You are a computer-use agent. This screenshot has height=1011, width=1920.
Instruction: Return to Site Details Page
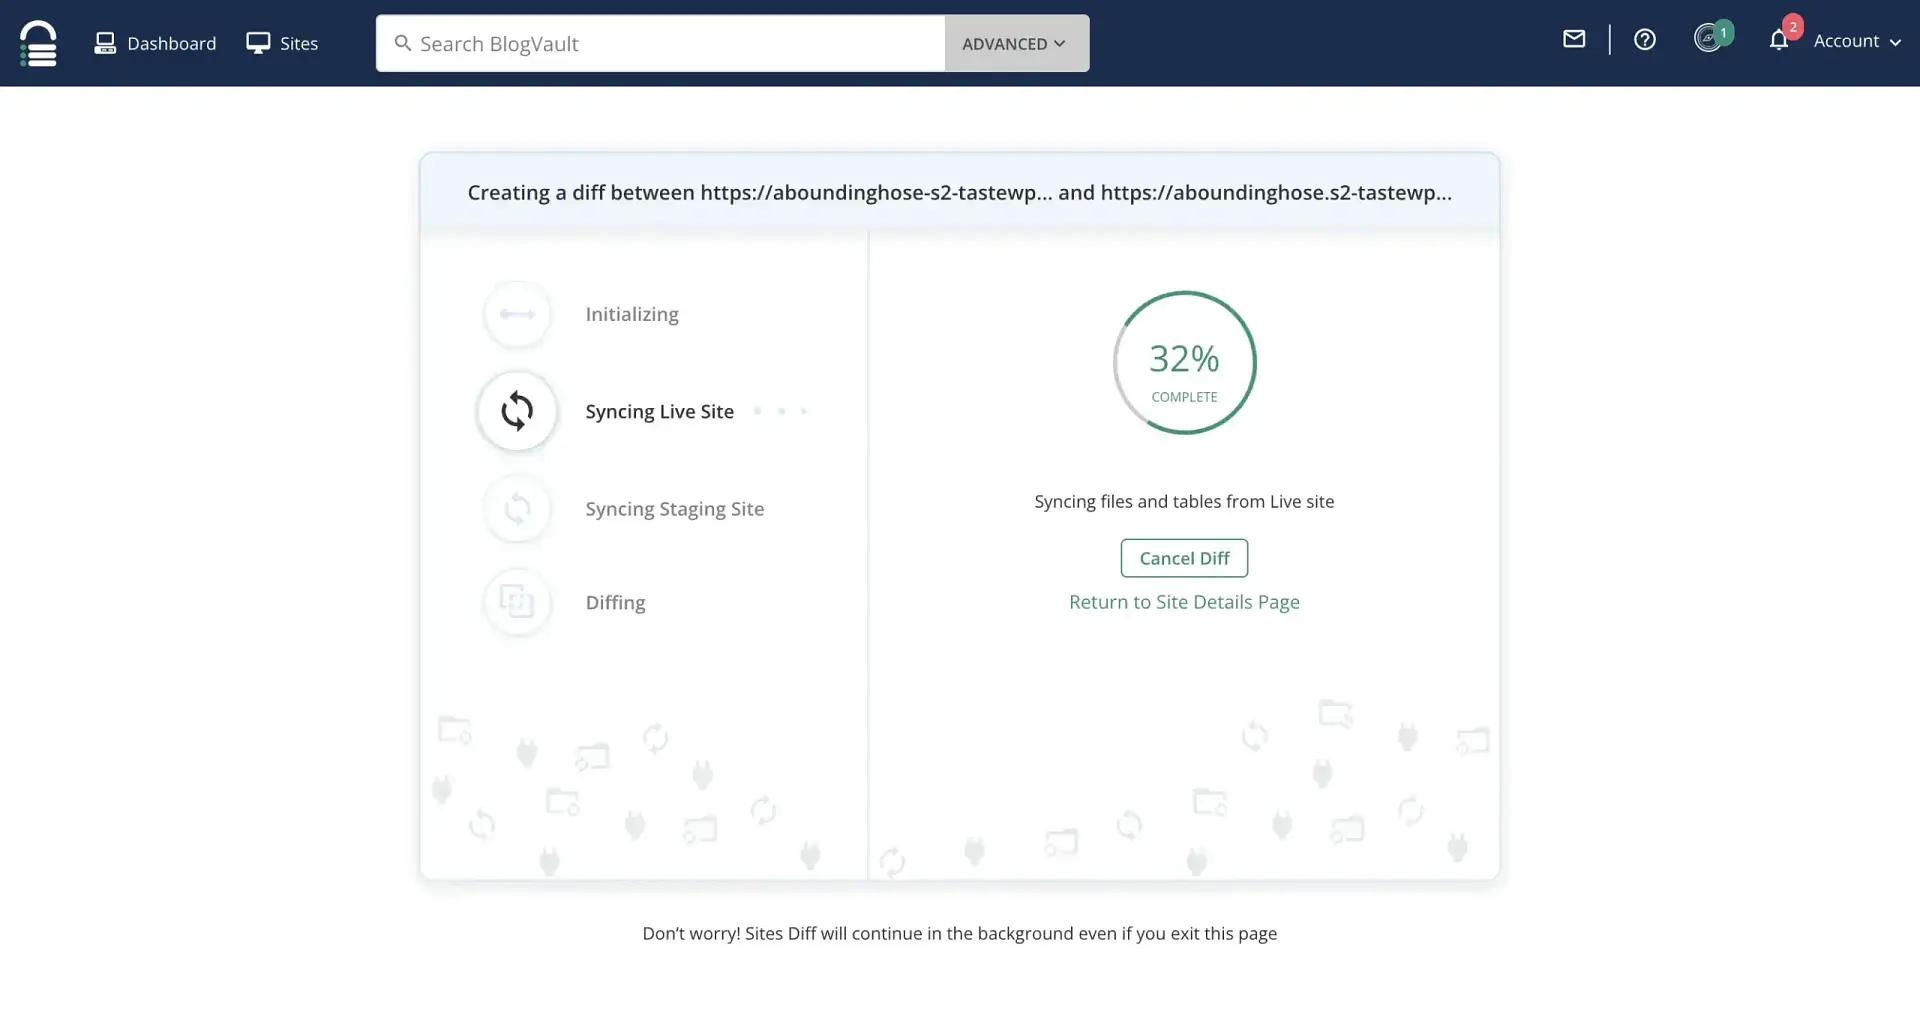(x=1184, y=601)
